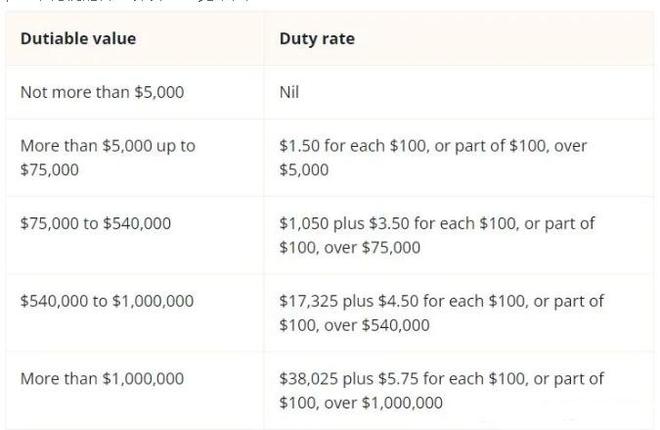Click the "$100, over $540,000" text line
Image resolution: width=660 pixels, height=430 pixels.
[354, 325]
